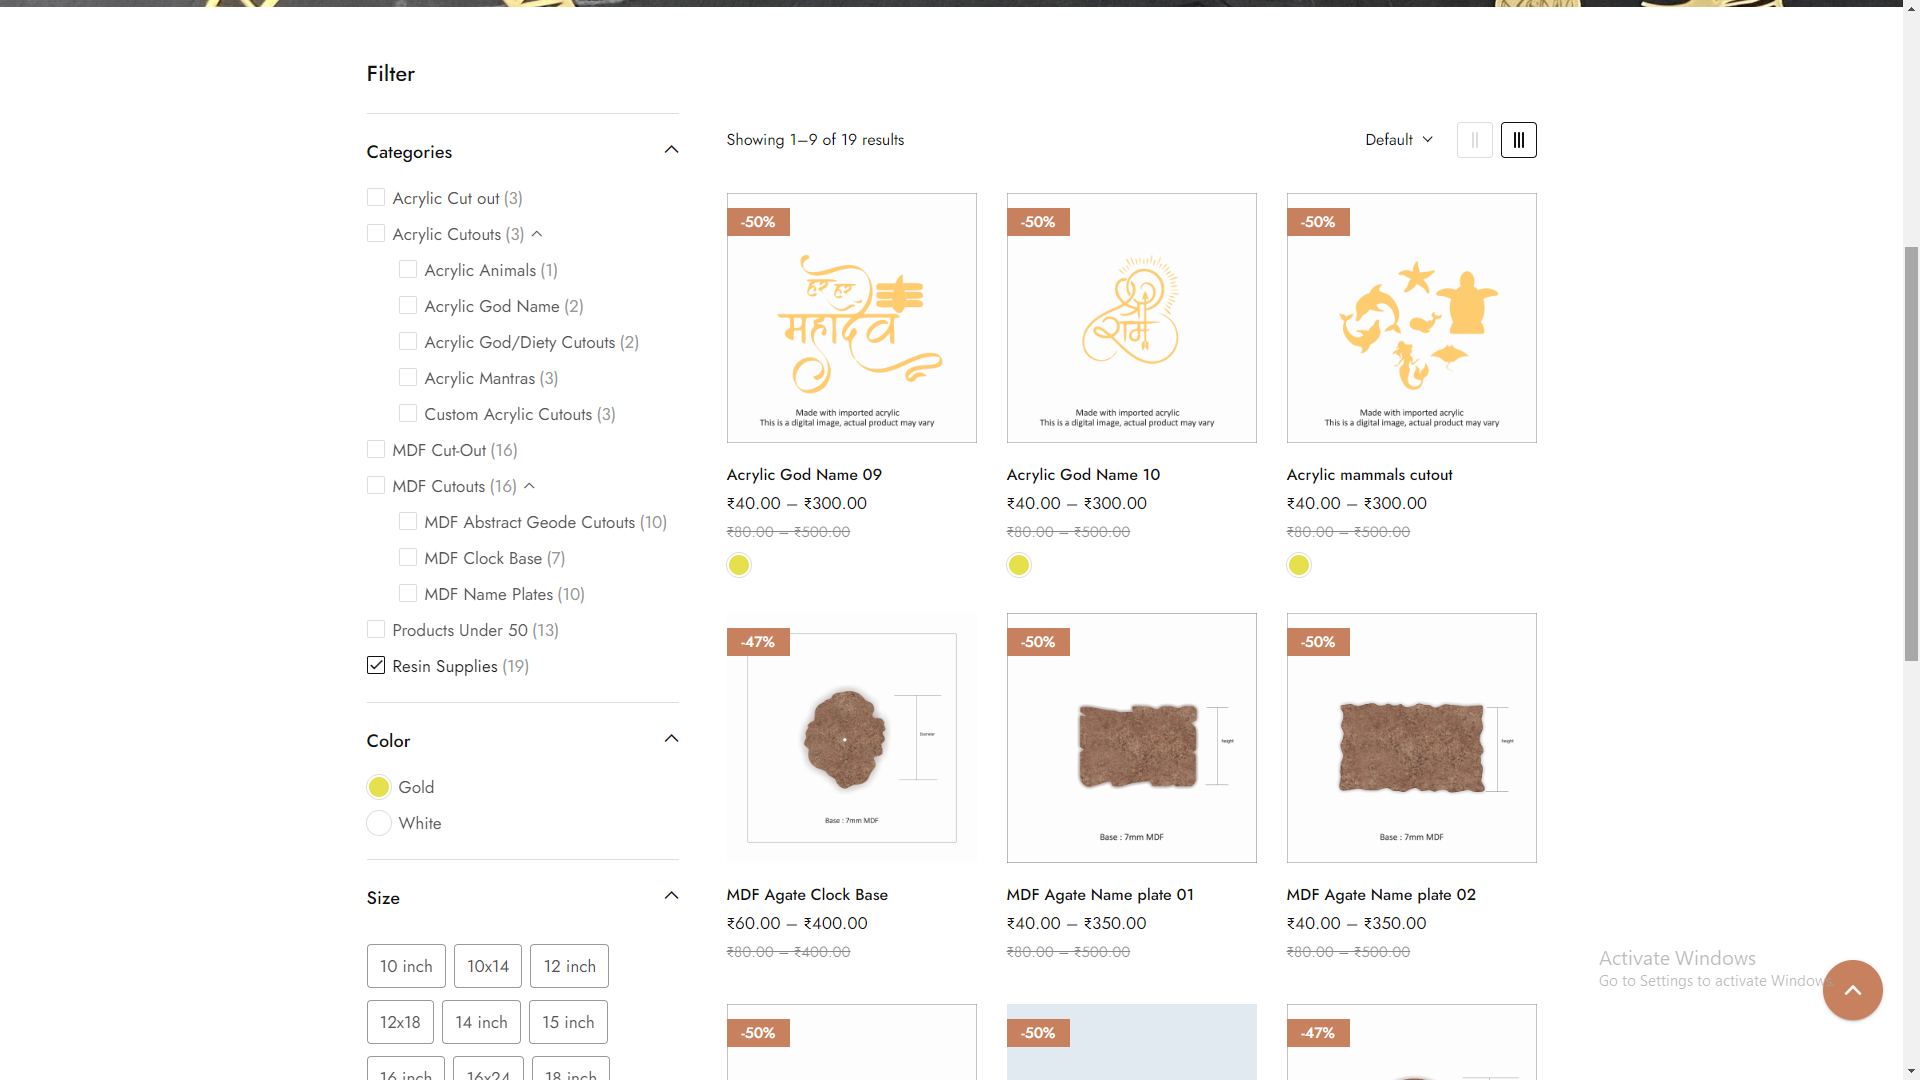Filter by Gold color swatch
The width and height of the screenshot is (1920, 1080).
[x=379, y=788]
